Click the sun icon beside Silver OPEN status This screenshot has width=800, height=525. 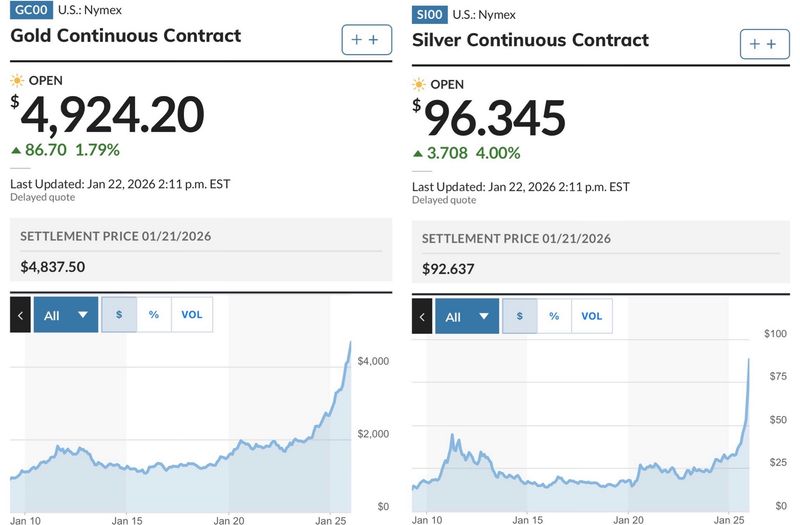[418, 85]
